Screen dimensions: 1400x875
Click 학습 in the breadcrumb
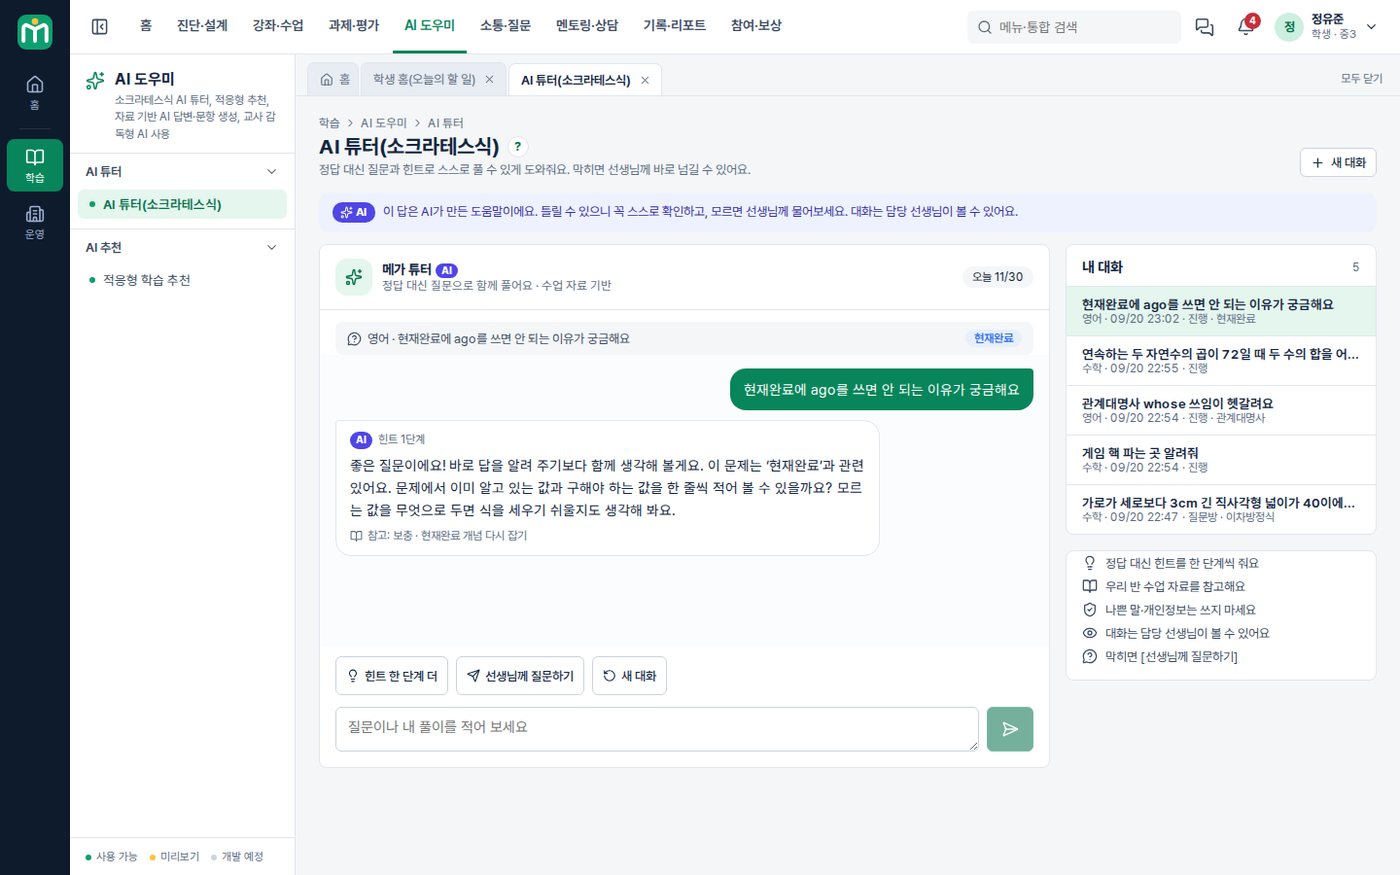(329, 123)
